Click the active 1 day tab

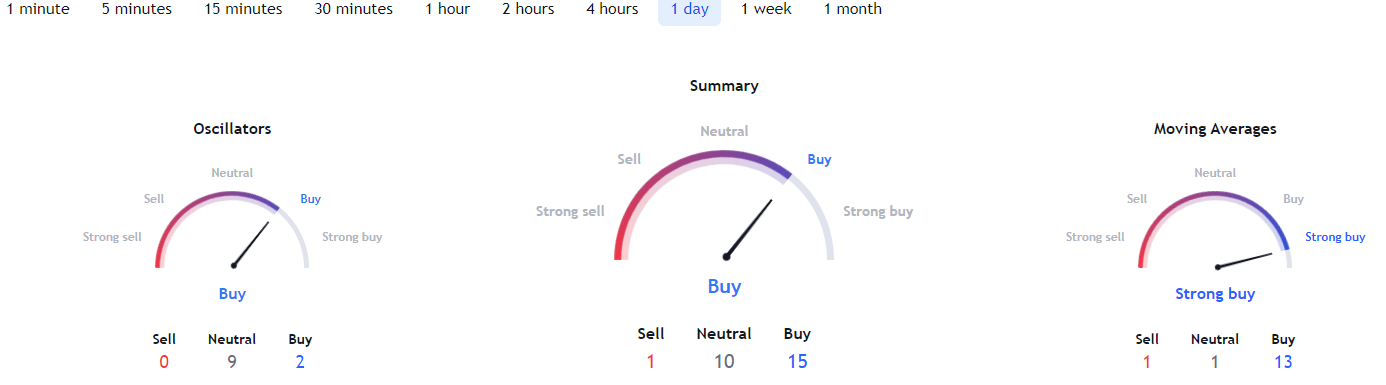point(689,9)
